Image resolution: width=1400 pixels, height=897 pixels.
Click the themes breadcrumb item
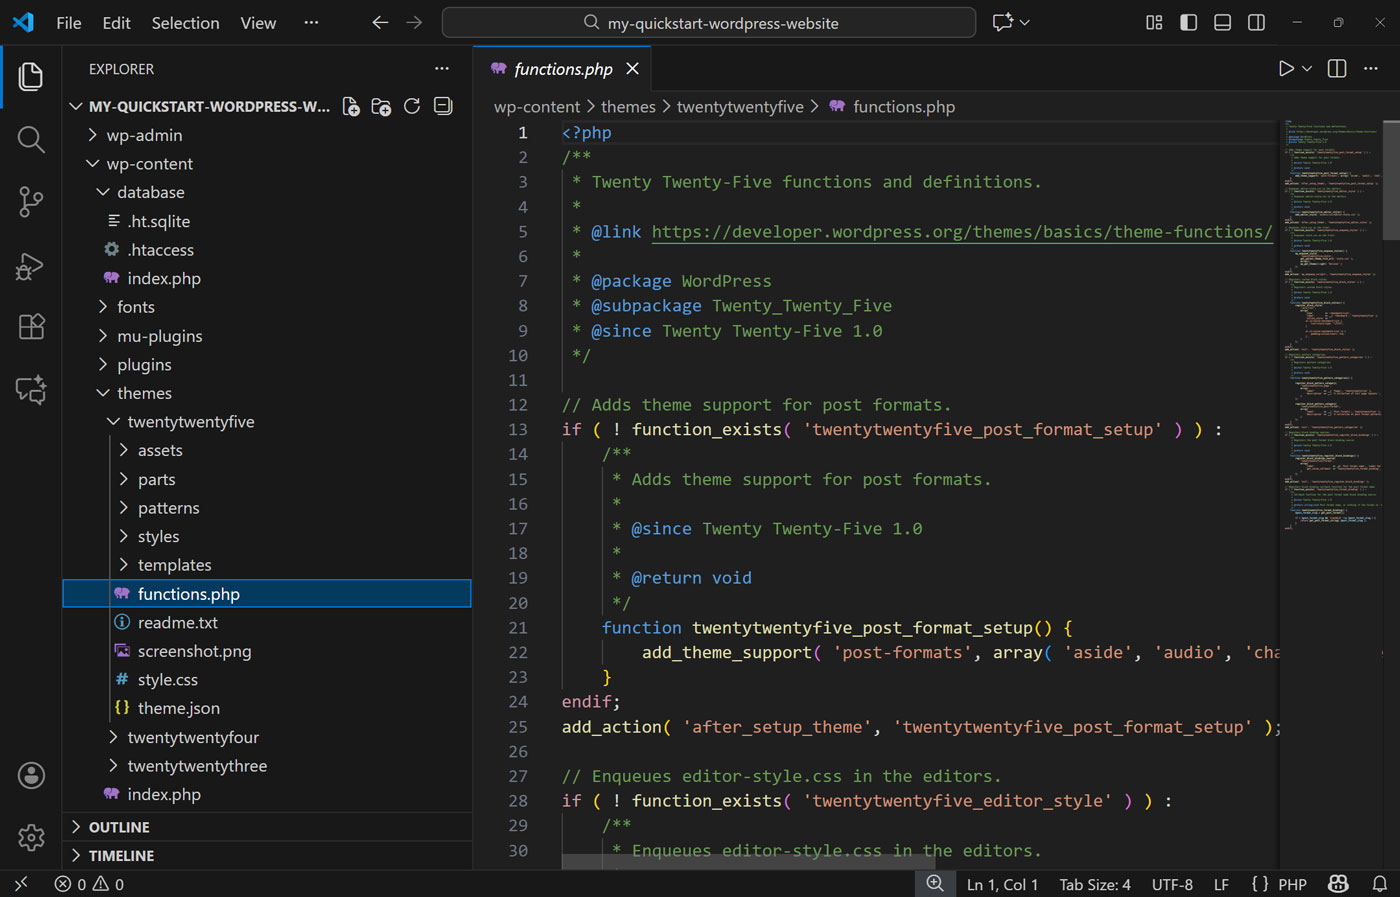click(628, 106)
